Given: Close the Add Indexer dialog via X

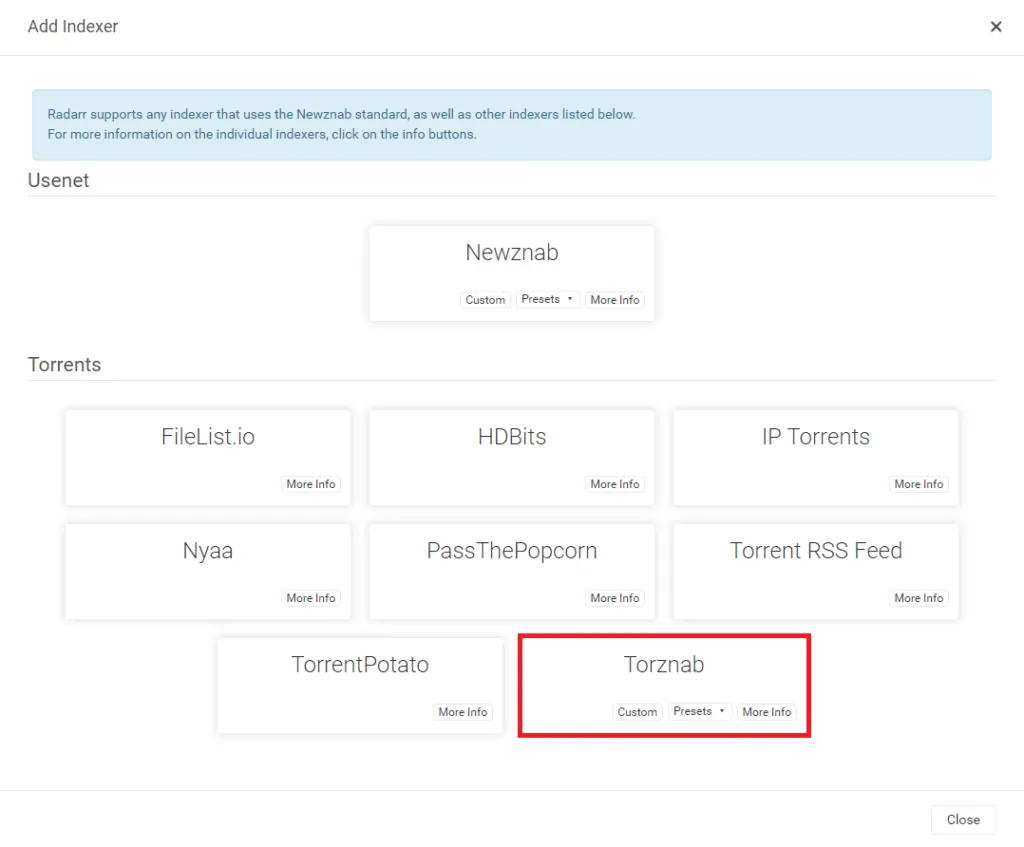Looking at the screenshot, I should click(x=996, y=26).
